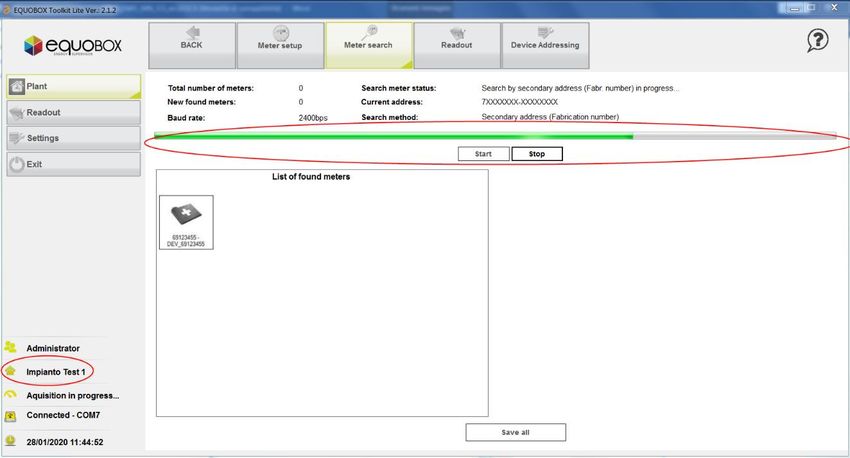Image resolution: width=850 pixels, height=458 pixels.
Task: Select found meter 69123455 thumbnail
Action: (186, 222)
